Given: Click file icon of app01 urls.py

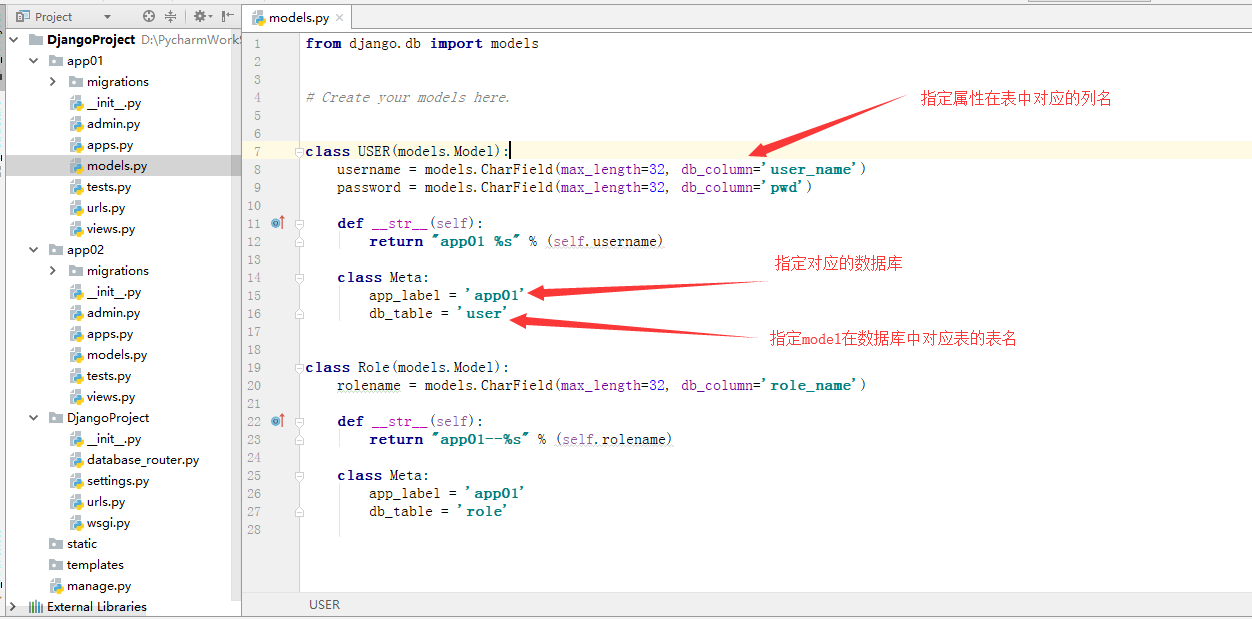Looking at the screenshot, I should pyautogui.click(x=76, y=208).
